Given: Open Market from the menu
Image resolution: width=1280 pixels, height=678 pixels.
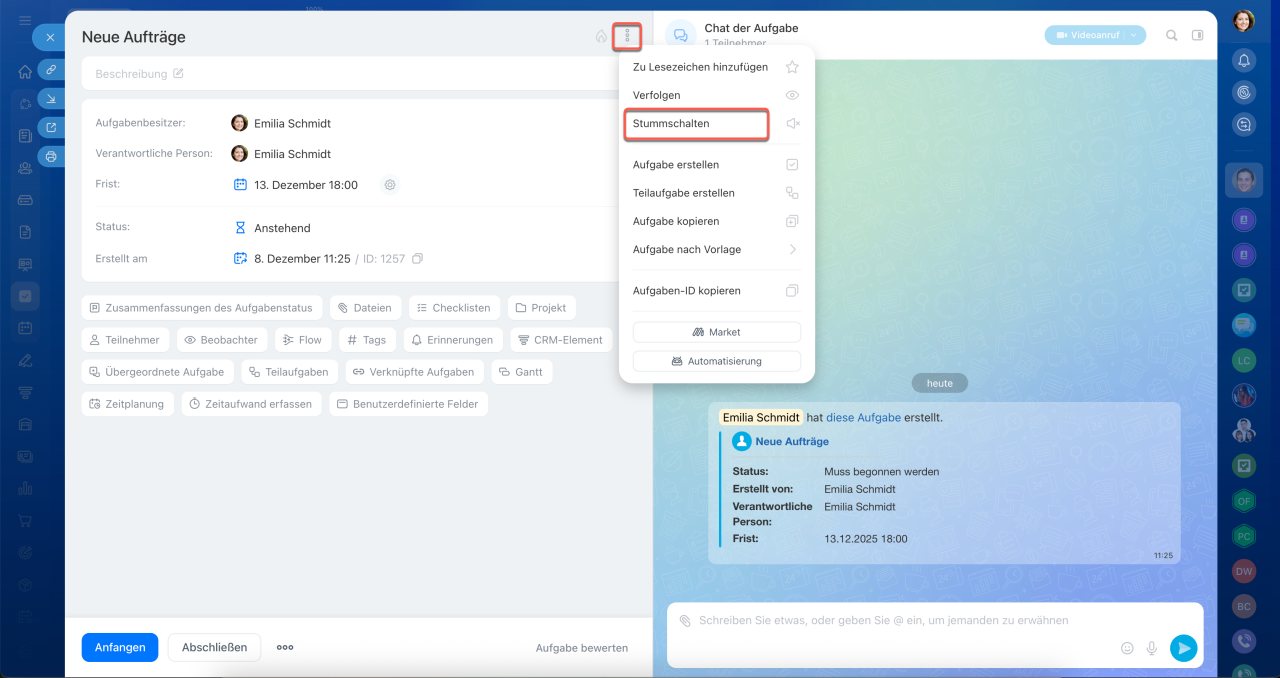Looking at the screenshot, I should pos(716,332).
